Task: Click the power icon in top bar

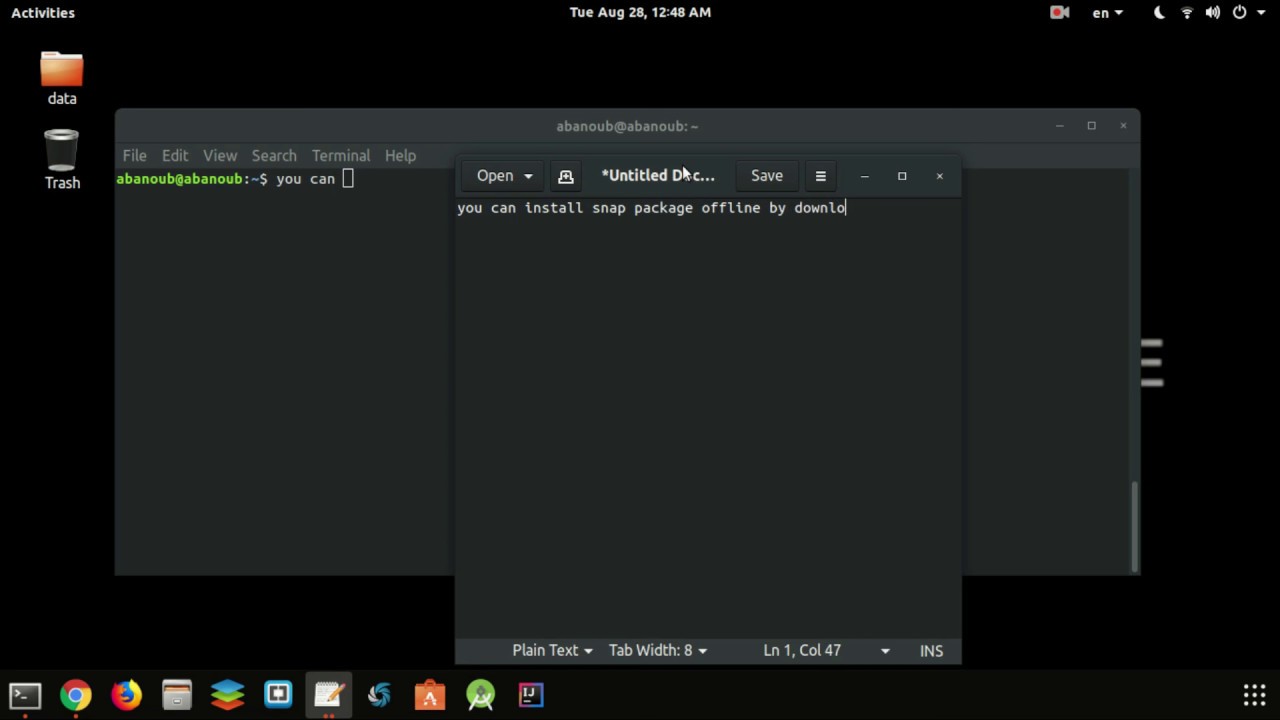Action: point(1240,13)
